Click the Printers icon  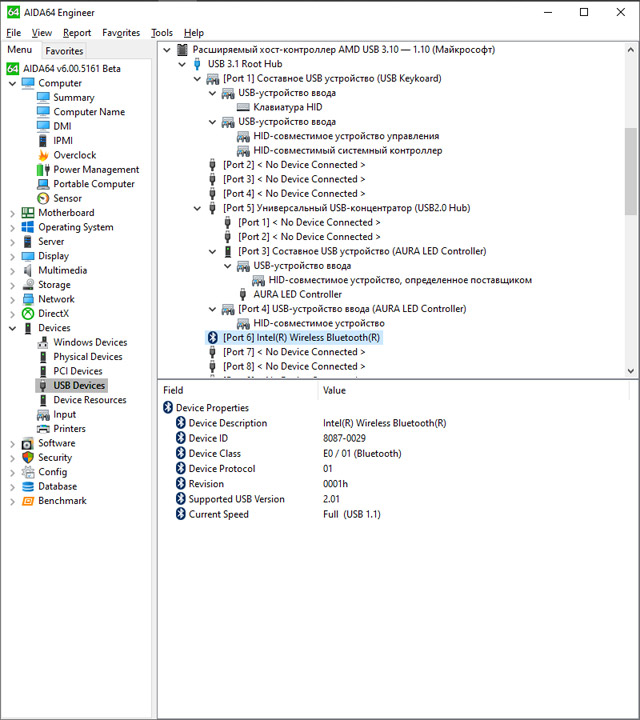(x=43, y=428)
